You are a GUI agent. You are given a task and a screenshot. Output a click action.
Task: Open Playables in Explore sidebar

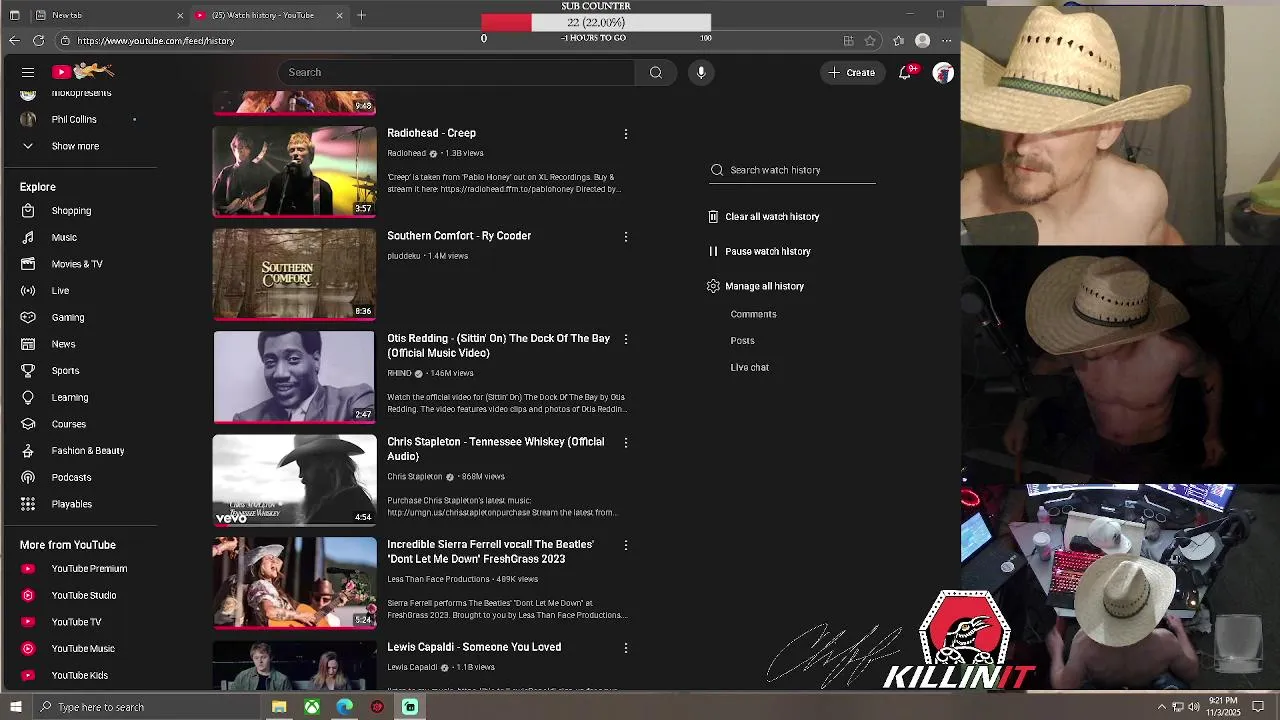(x=72, y=504)
